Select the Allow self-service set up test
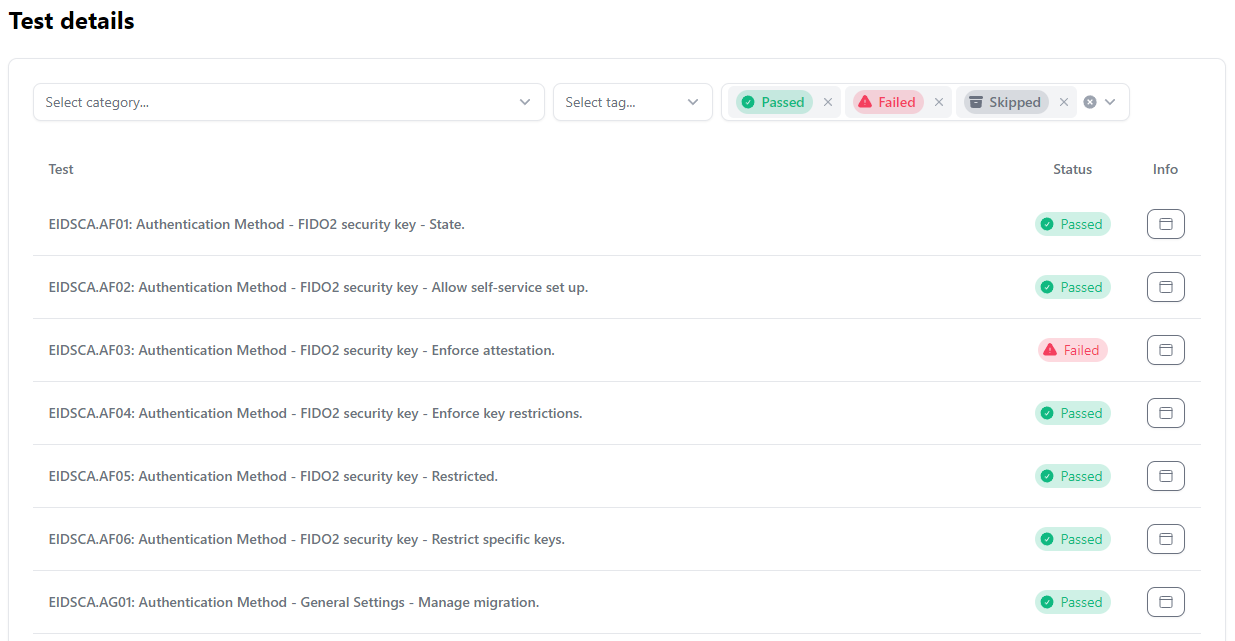 point(617,287)
